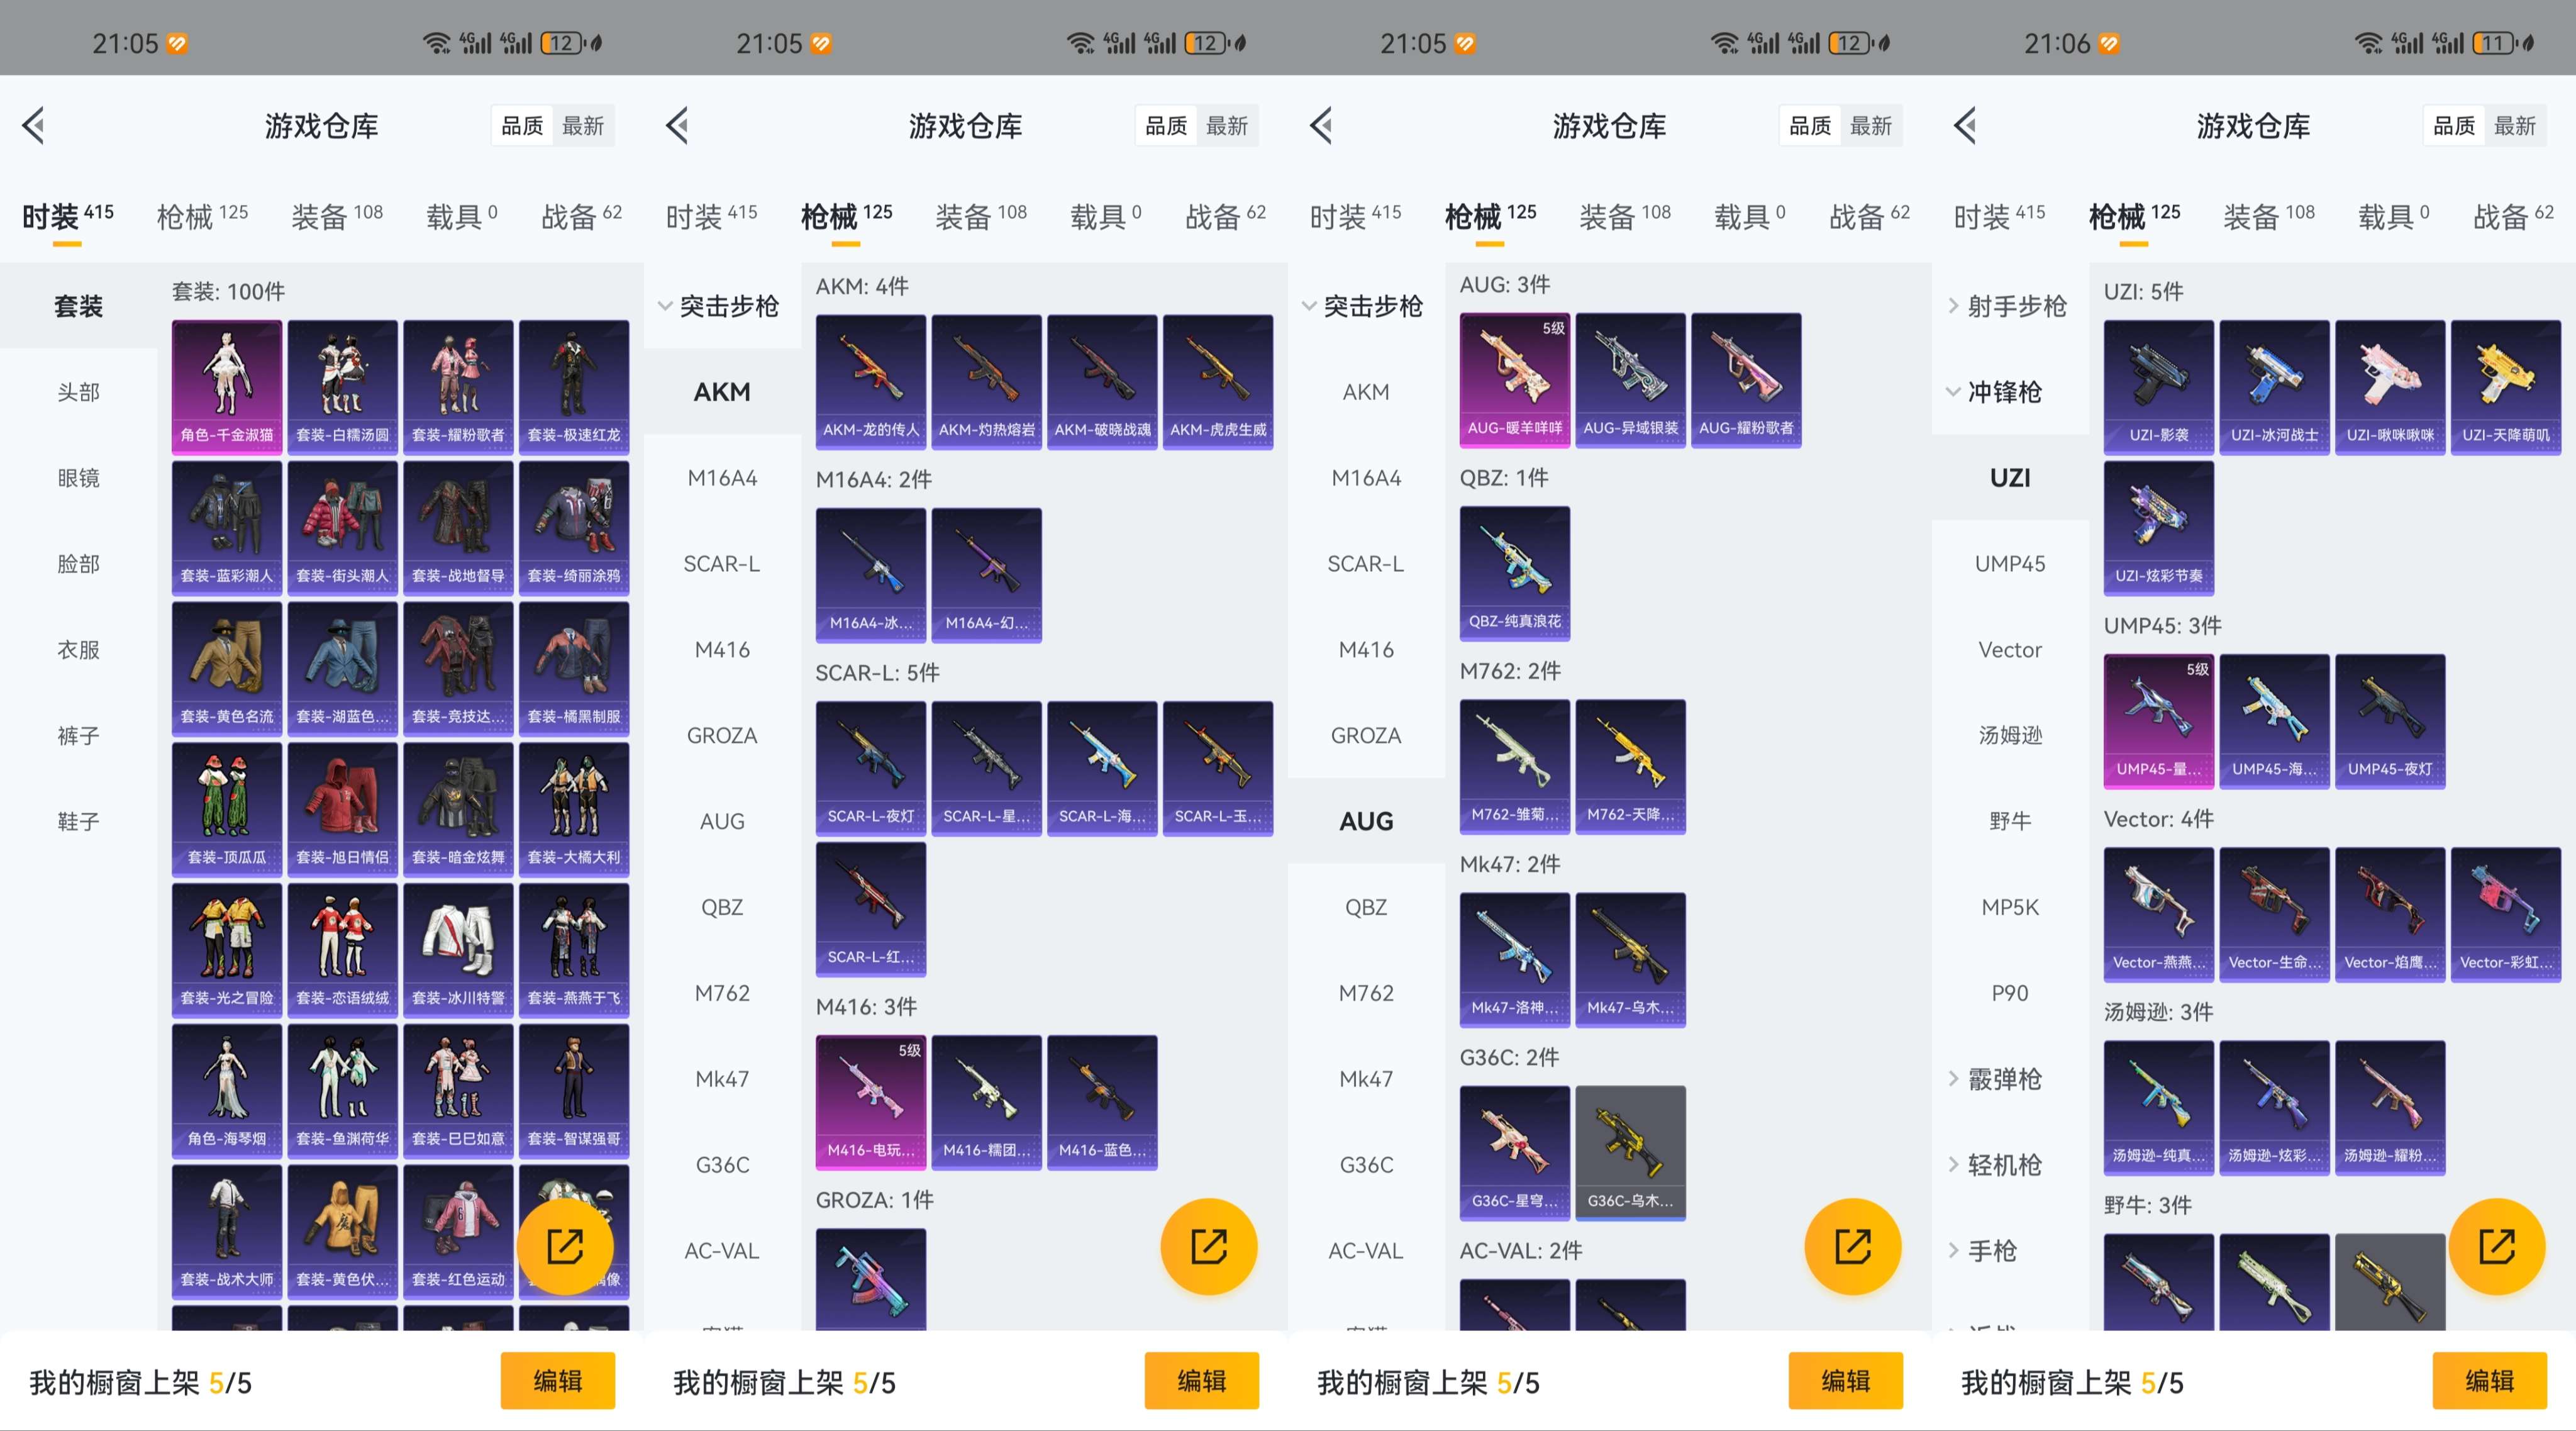Select 衣服 category in fashion sidebar
Viewport: 2576px width, 1431px height.
coord(78,650)
